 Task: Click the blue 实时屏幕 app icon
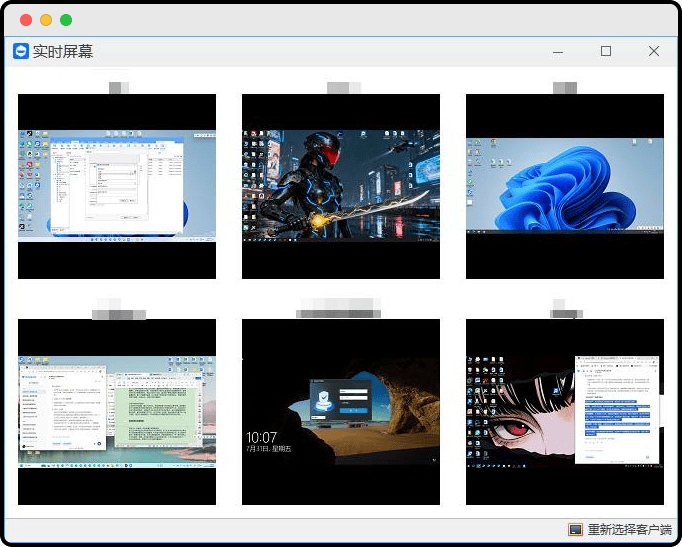pyautogui.click(x=21, y=51)
